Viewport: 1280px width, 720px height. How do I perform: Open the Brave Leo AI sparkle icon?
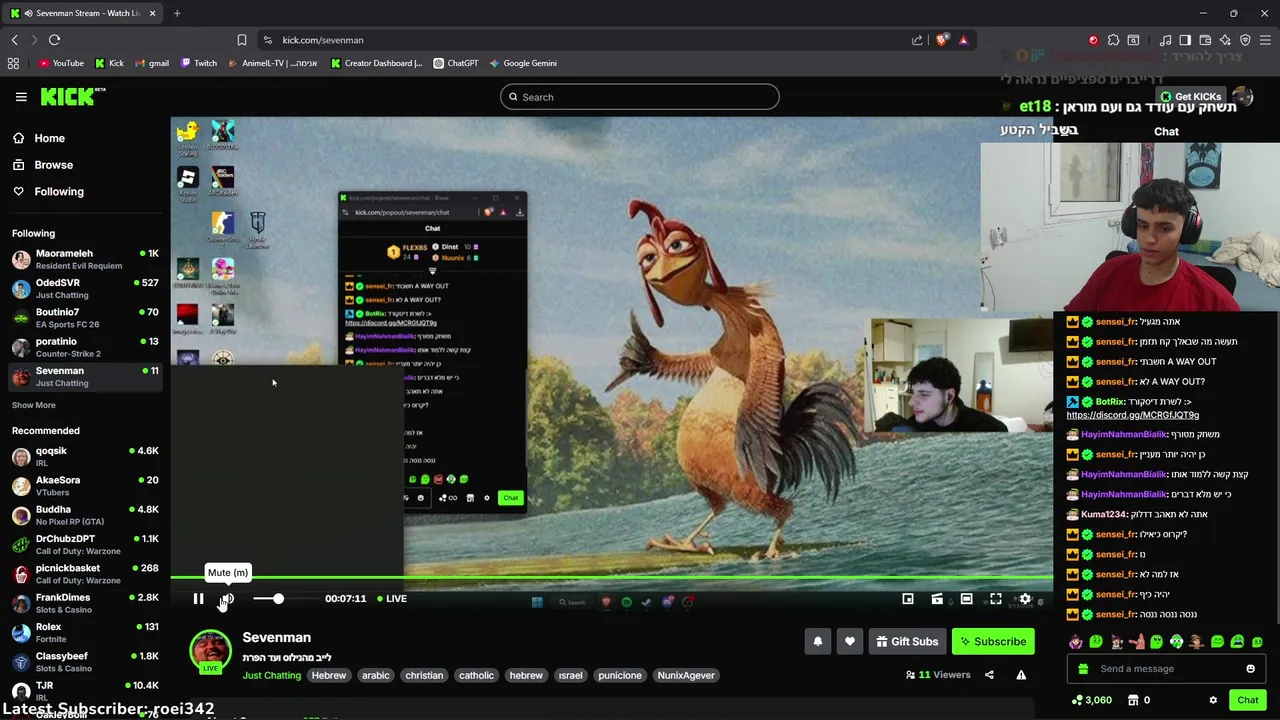point(1225,40)
